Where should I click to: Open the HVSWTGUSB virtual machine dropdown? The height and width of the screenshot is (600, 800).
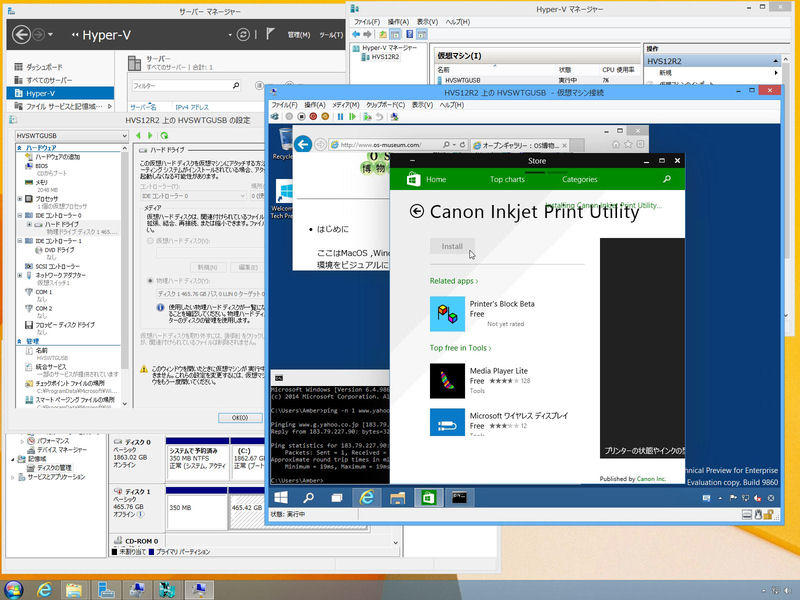[72, 136]
